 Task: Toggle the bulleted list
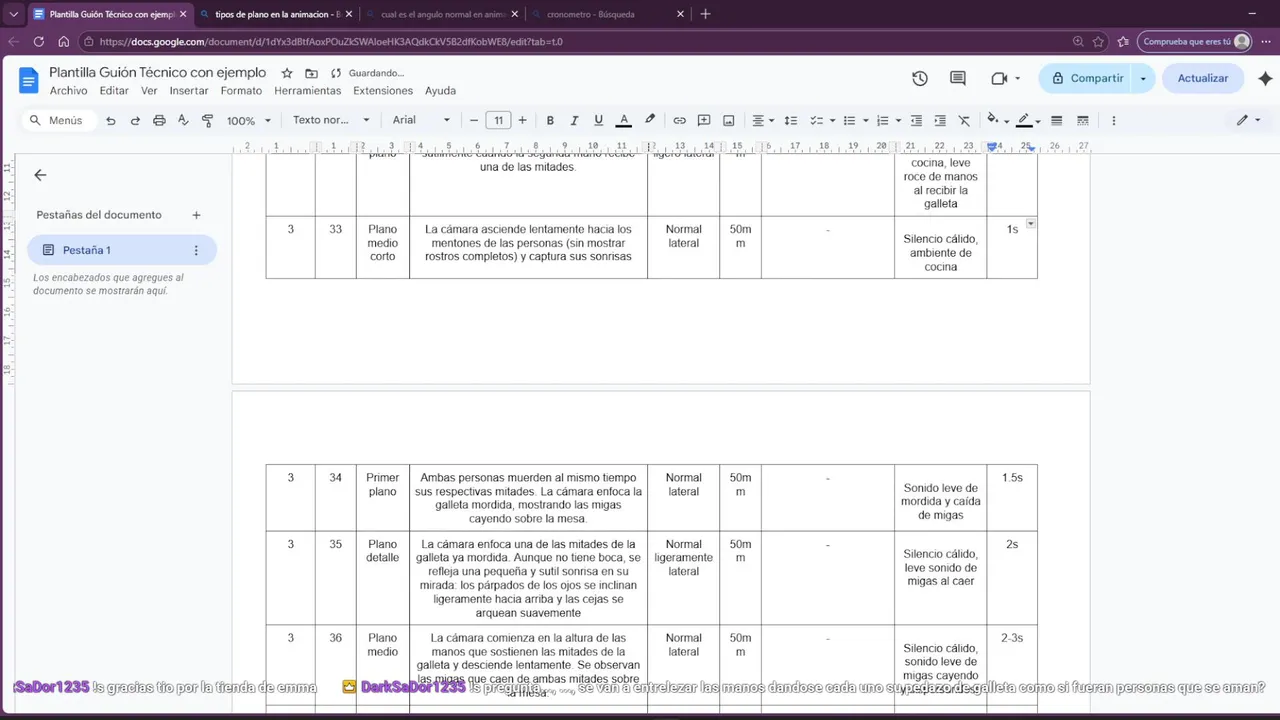849,120
